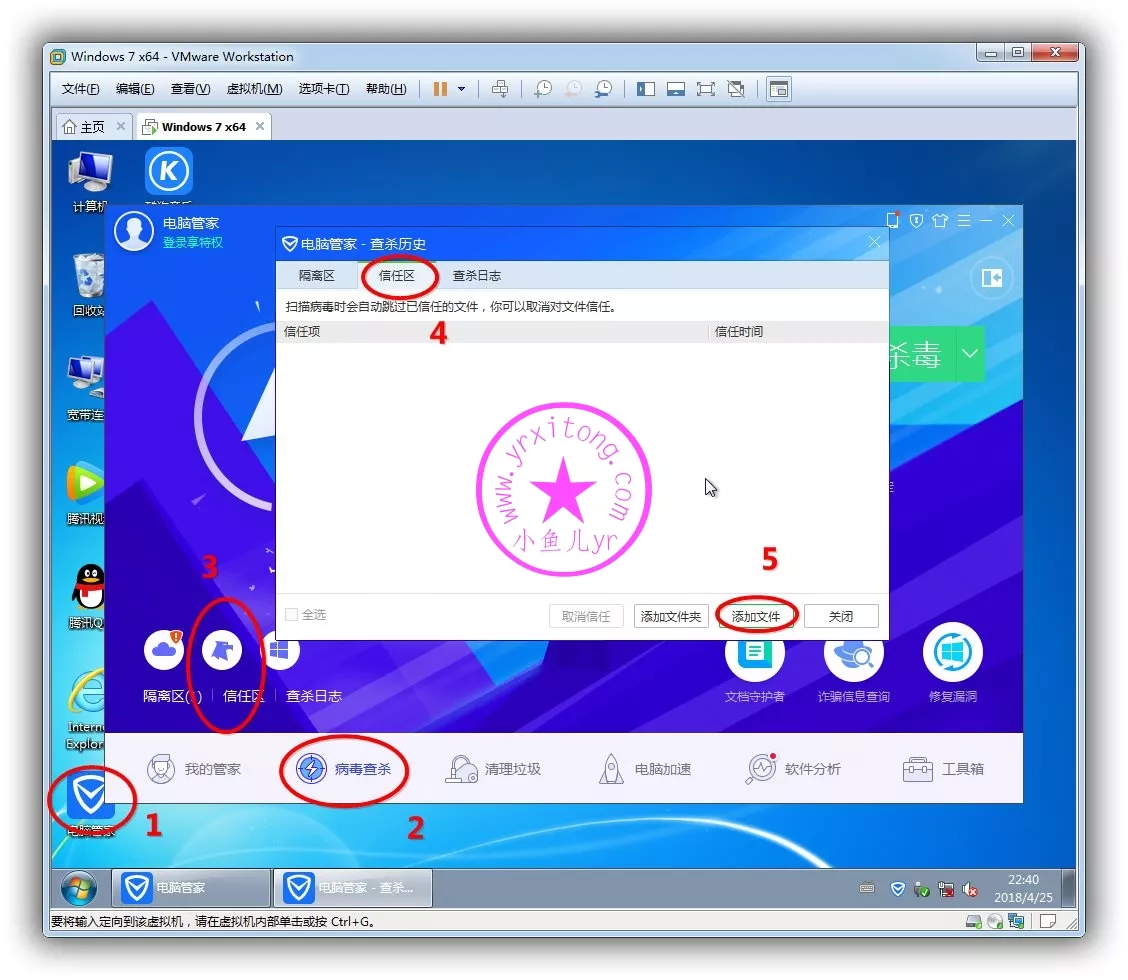
Task: Click the Windows Start button
Action: click(78, 887)
